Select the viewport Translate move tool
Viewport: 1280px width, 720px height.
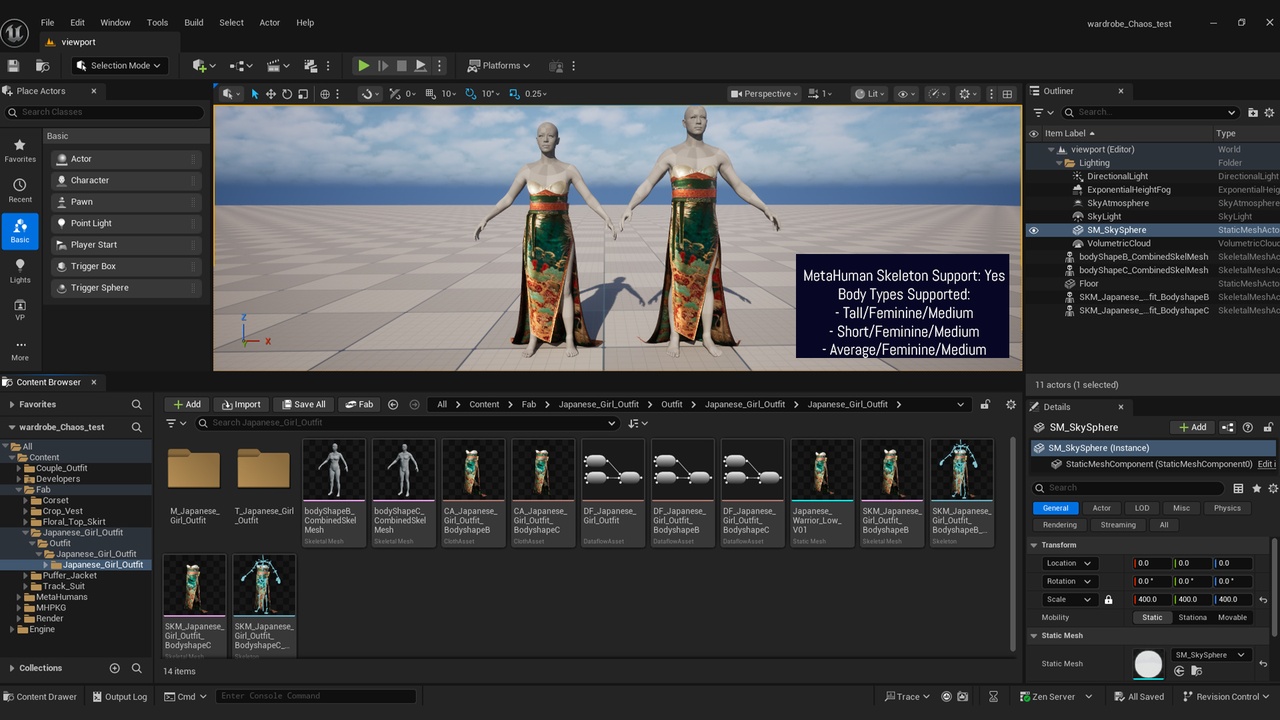pyautogui.click(x=271, y=94)
